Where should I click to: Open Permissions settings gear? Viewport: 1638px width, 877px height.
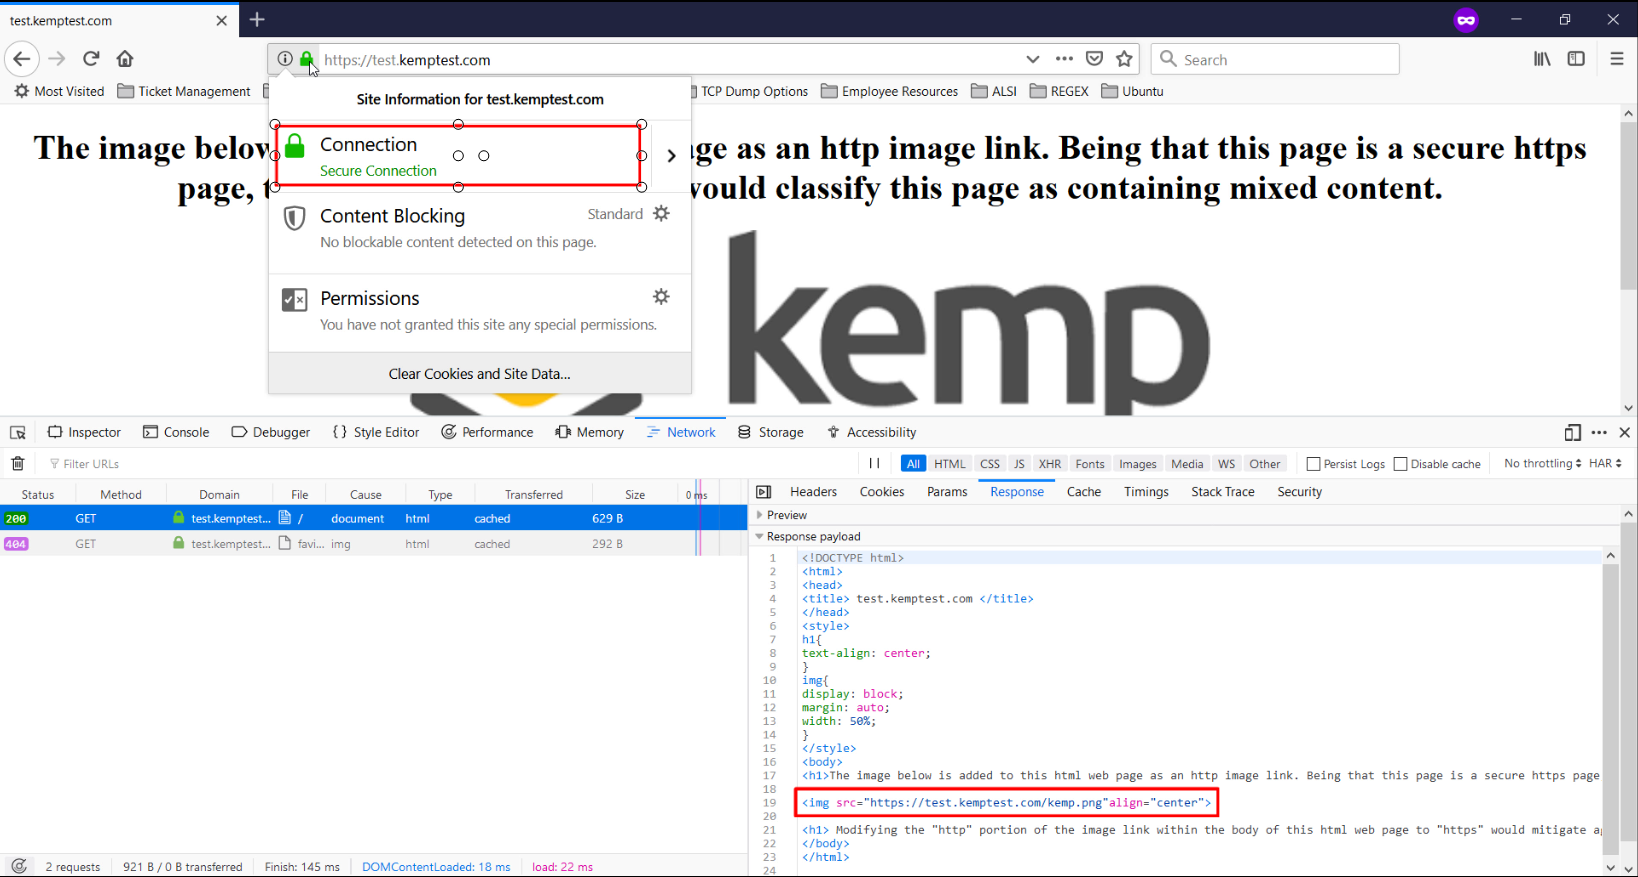(x=661, y=296)
